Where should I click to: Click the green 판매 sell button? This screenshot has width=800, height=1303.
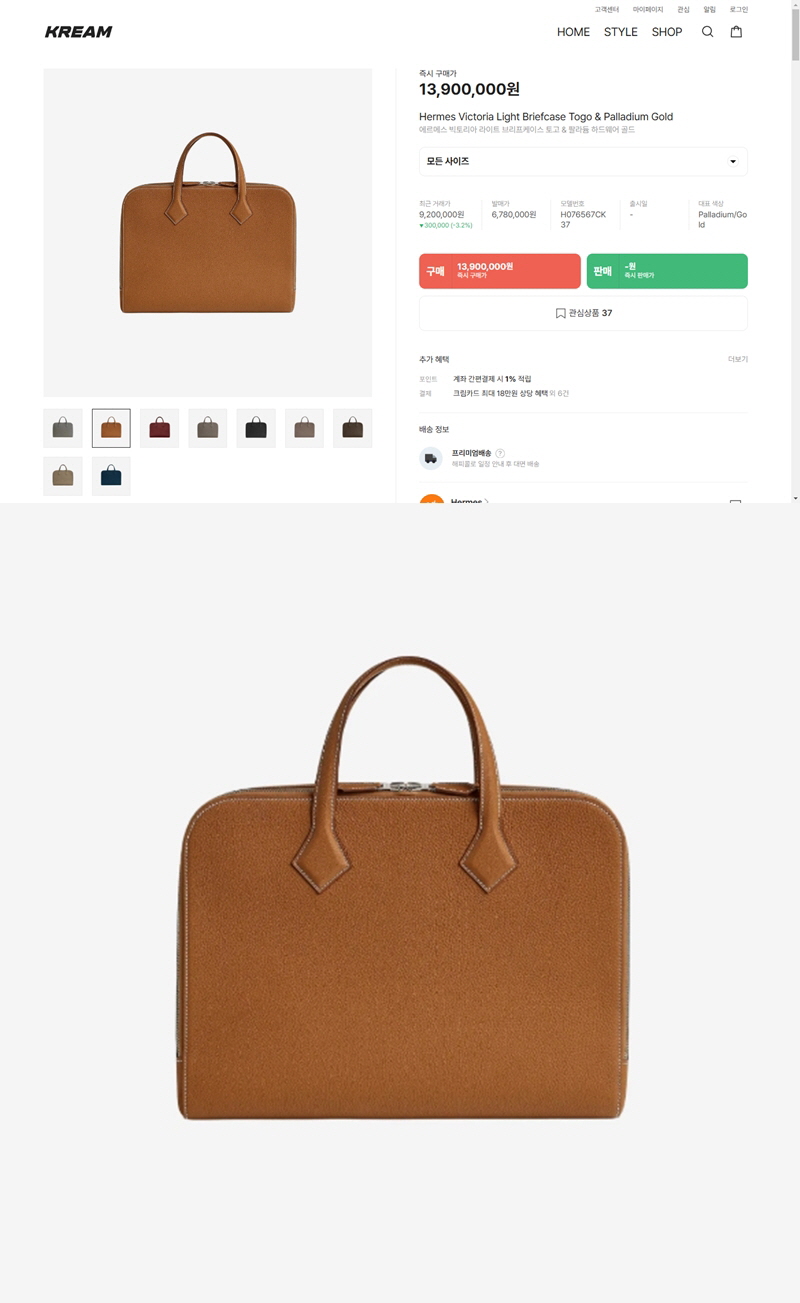(x=667, y=271)
